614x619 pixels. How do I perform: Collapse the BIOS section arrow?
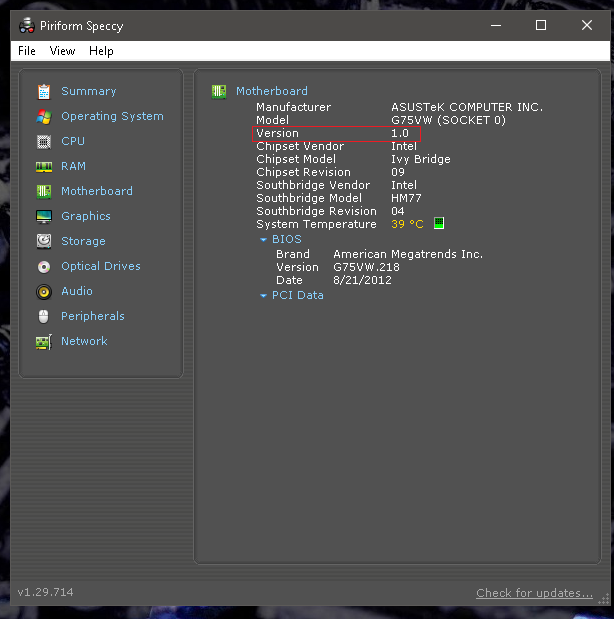point(263,240)
